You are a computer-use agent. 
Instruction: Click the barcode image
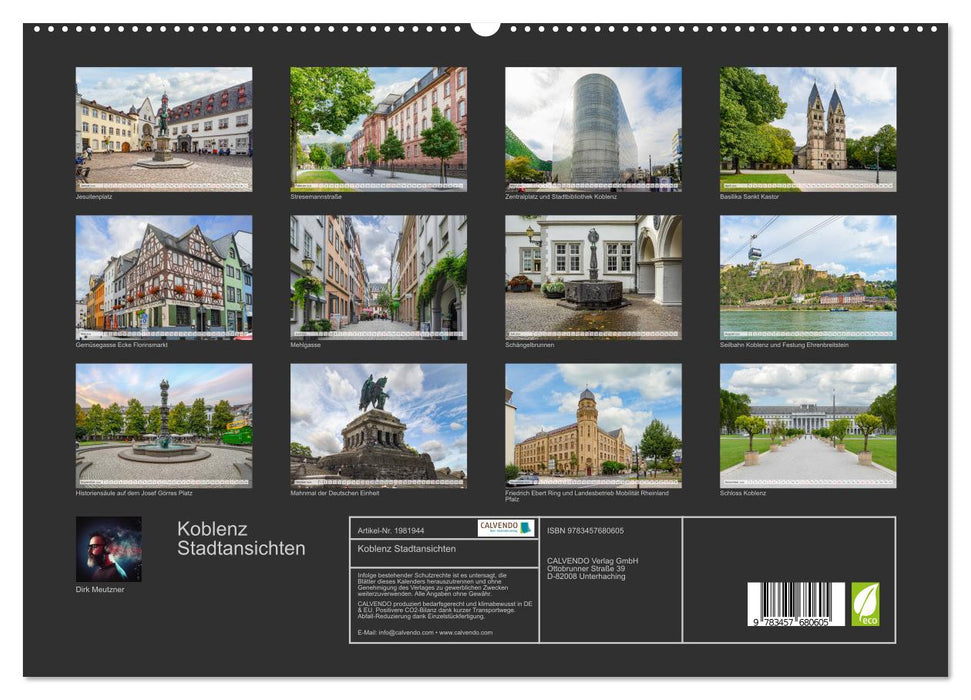795,604
